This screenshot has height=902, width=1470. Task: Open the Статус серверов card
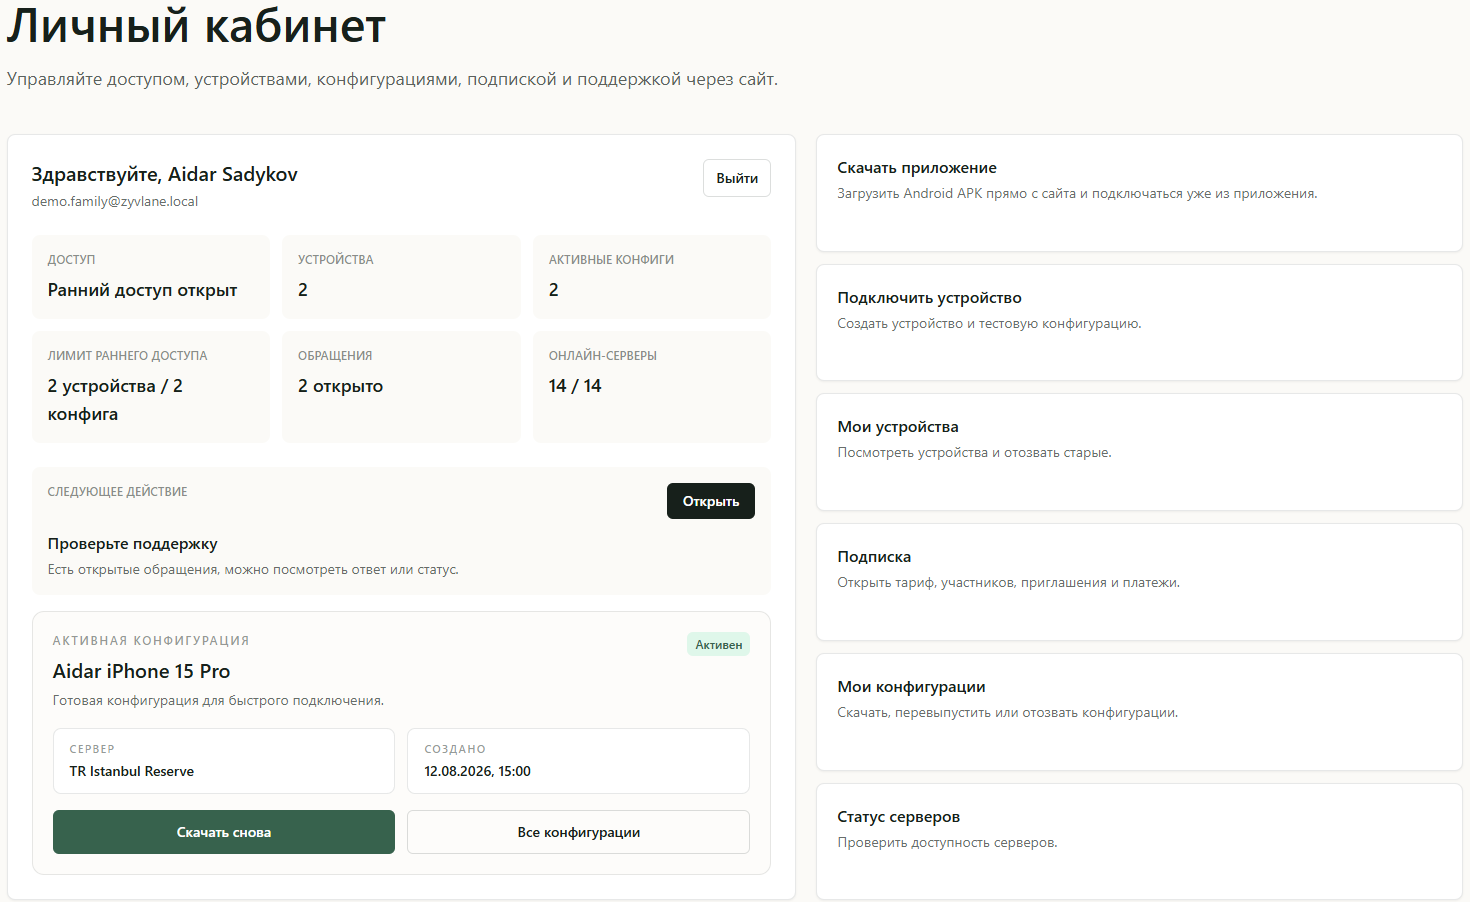tap(1139, 842)
